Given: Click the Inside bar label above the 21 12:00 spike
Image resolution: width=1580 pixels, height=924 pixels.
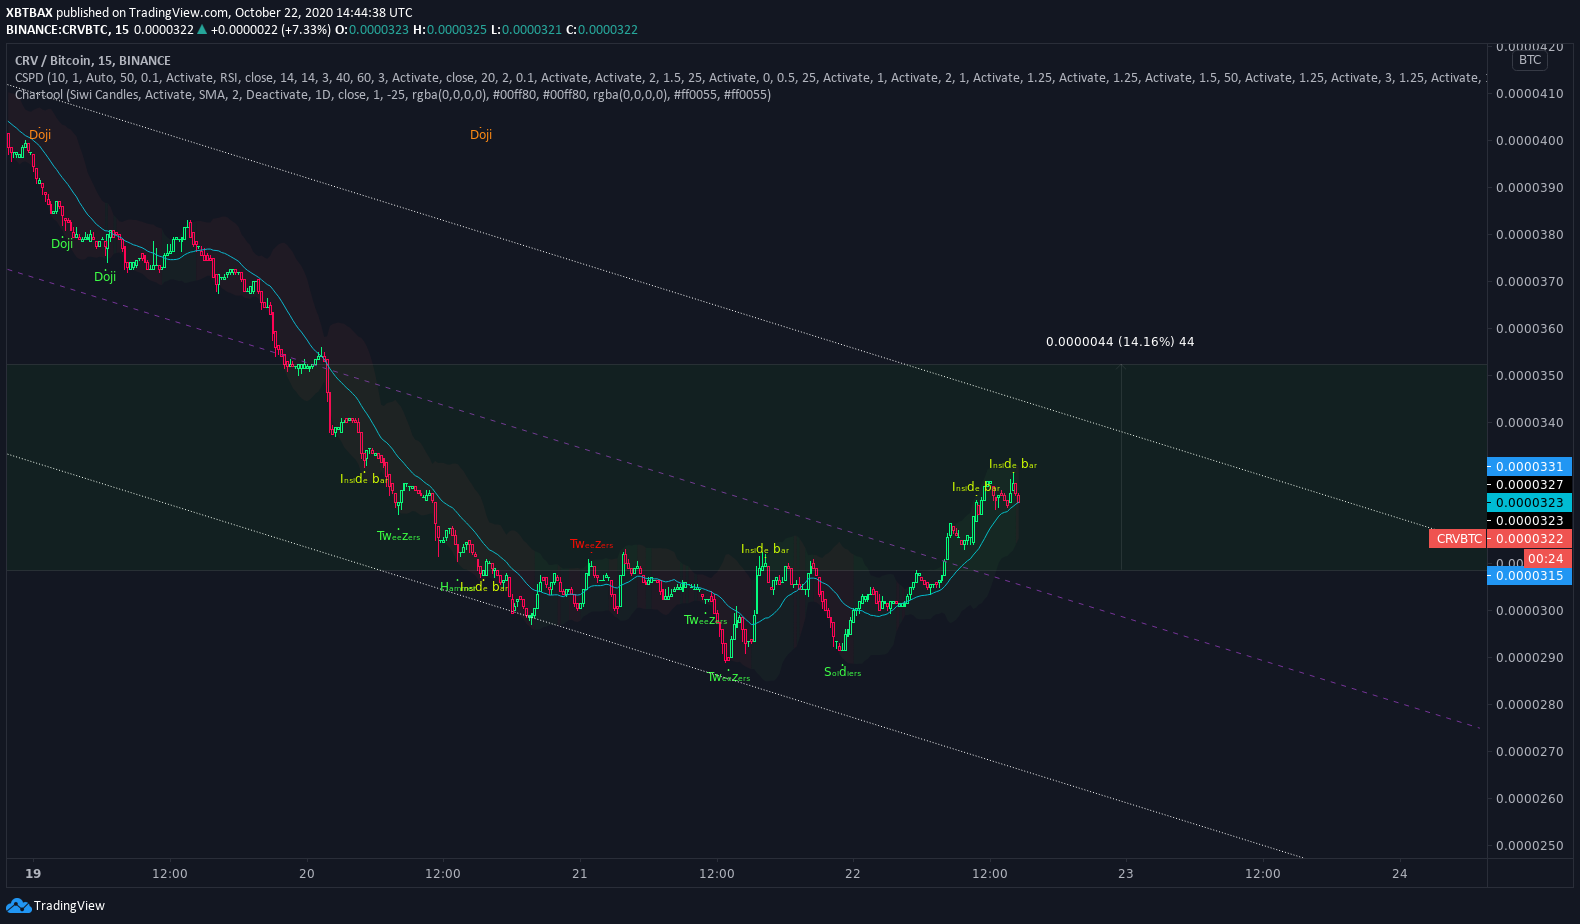Looking at the screenshot, I should coord(765,549).
